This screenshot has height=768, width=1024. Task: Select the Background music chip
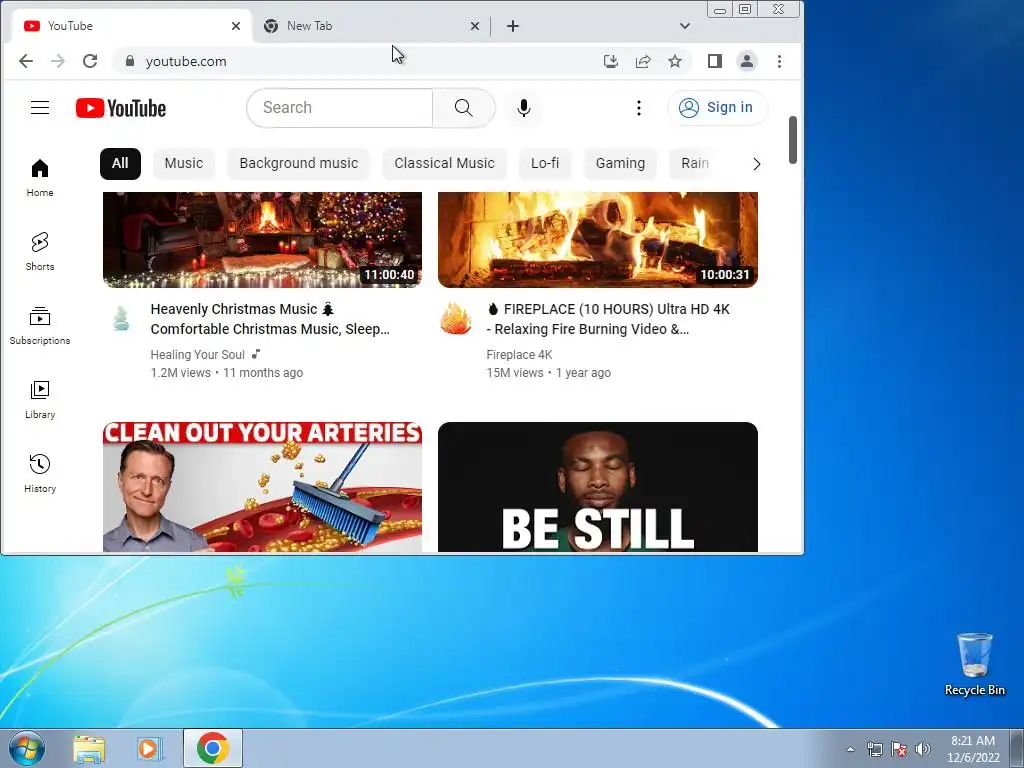[298, 163]
